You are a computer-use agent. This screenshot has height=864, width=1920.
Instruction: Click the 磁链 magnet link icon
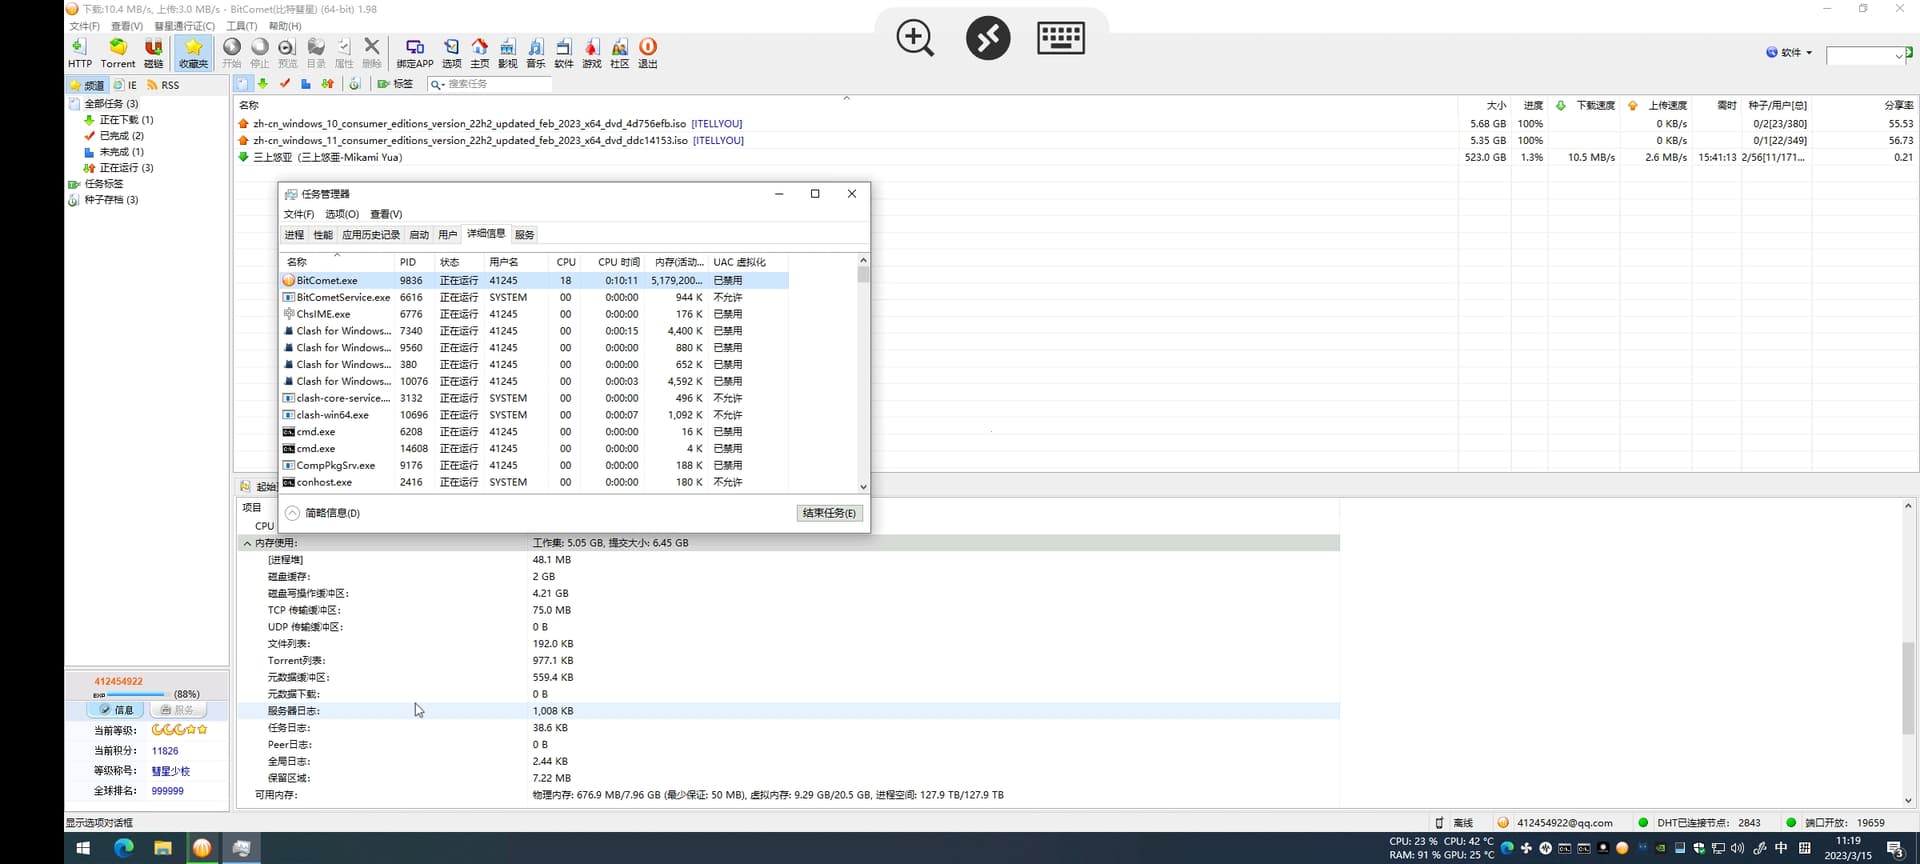point(153,53)
